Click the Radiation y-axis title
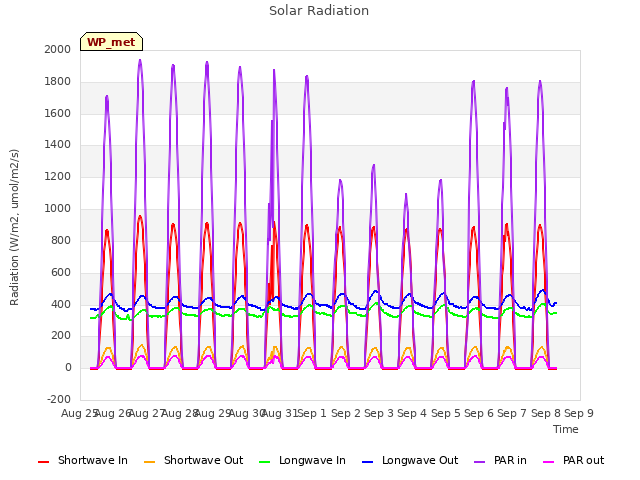640x480 pixels. pyautogui.click(x=14, y=227)
